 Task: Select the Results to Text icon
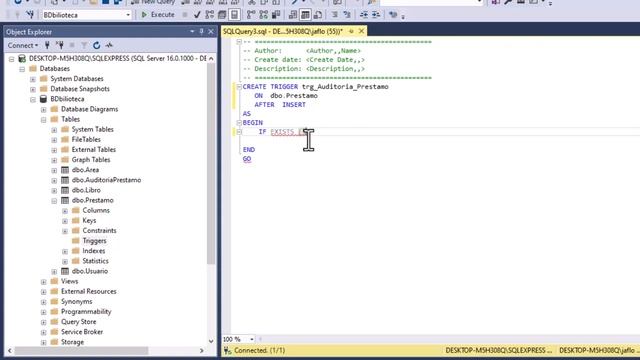click(293, 15)
